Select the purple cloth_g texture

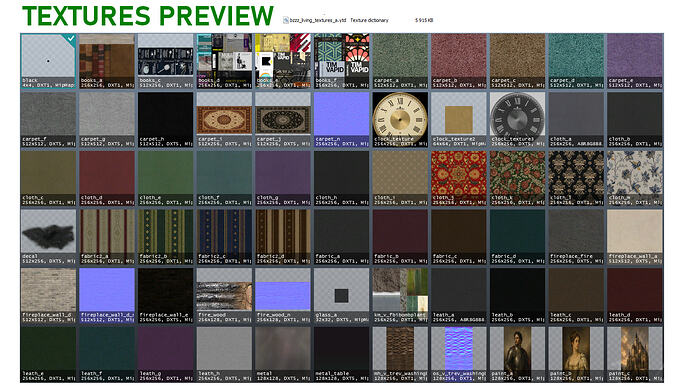(283, 178)
